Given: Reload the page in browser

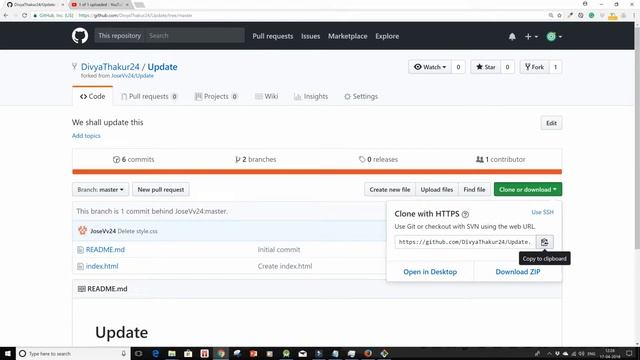Looking at the screenshot, I should point(24,16).
